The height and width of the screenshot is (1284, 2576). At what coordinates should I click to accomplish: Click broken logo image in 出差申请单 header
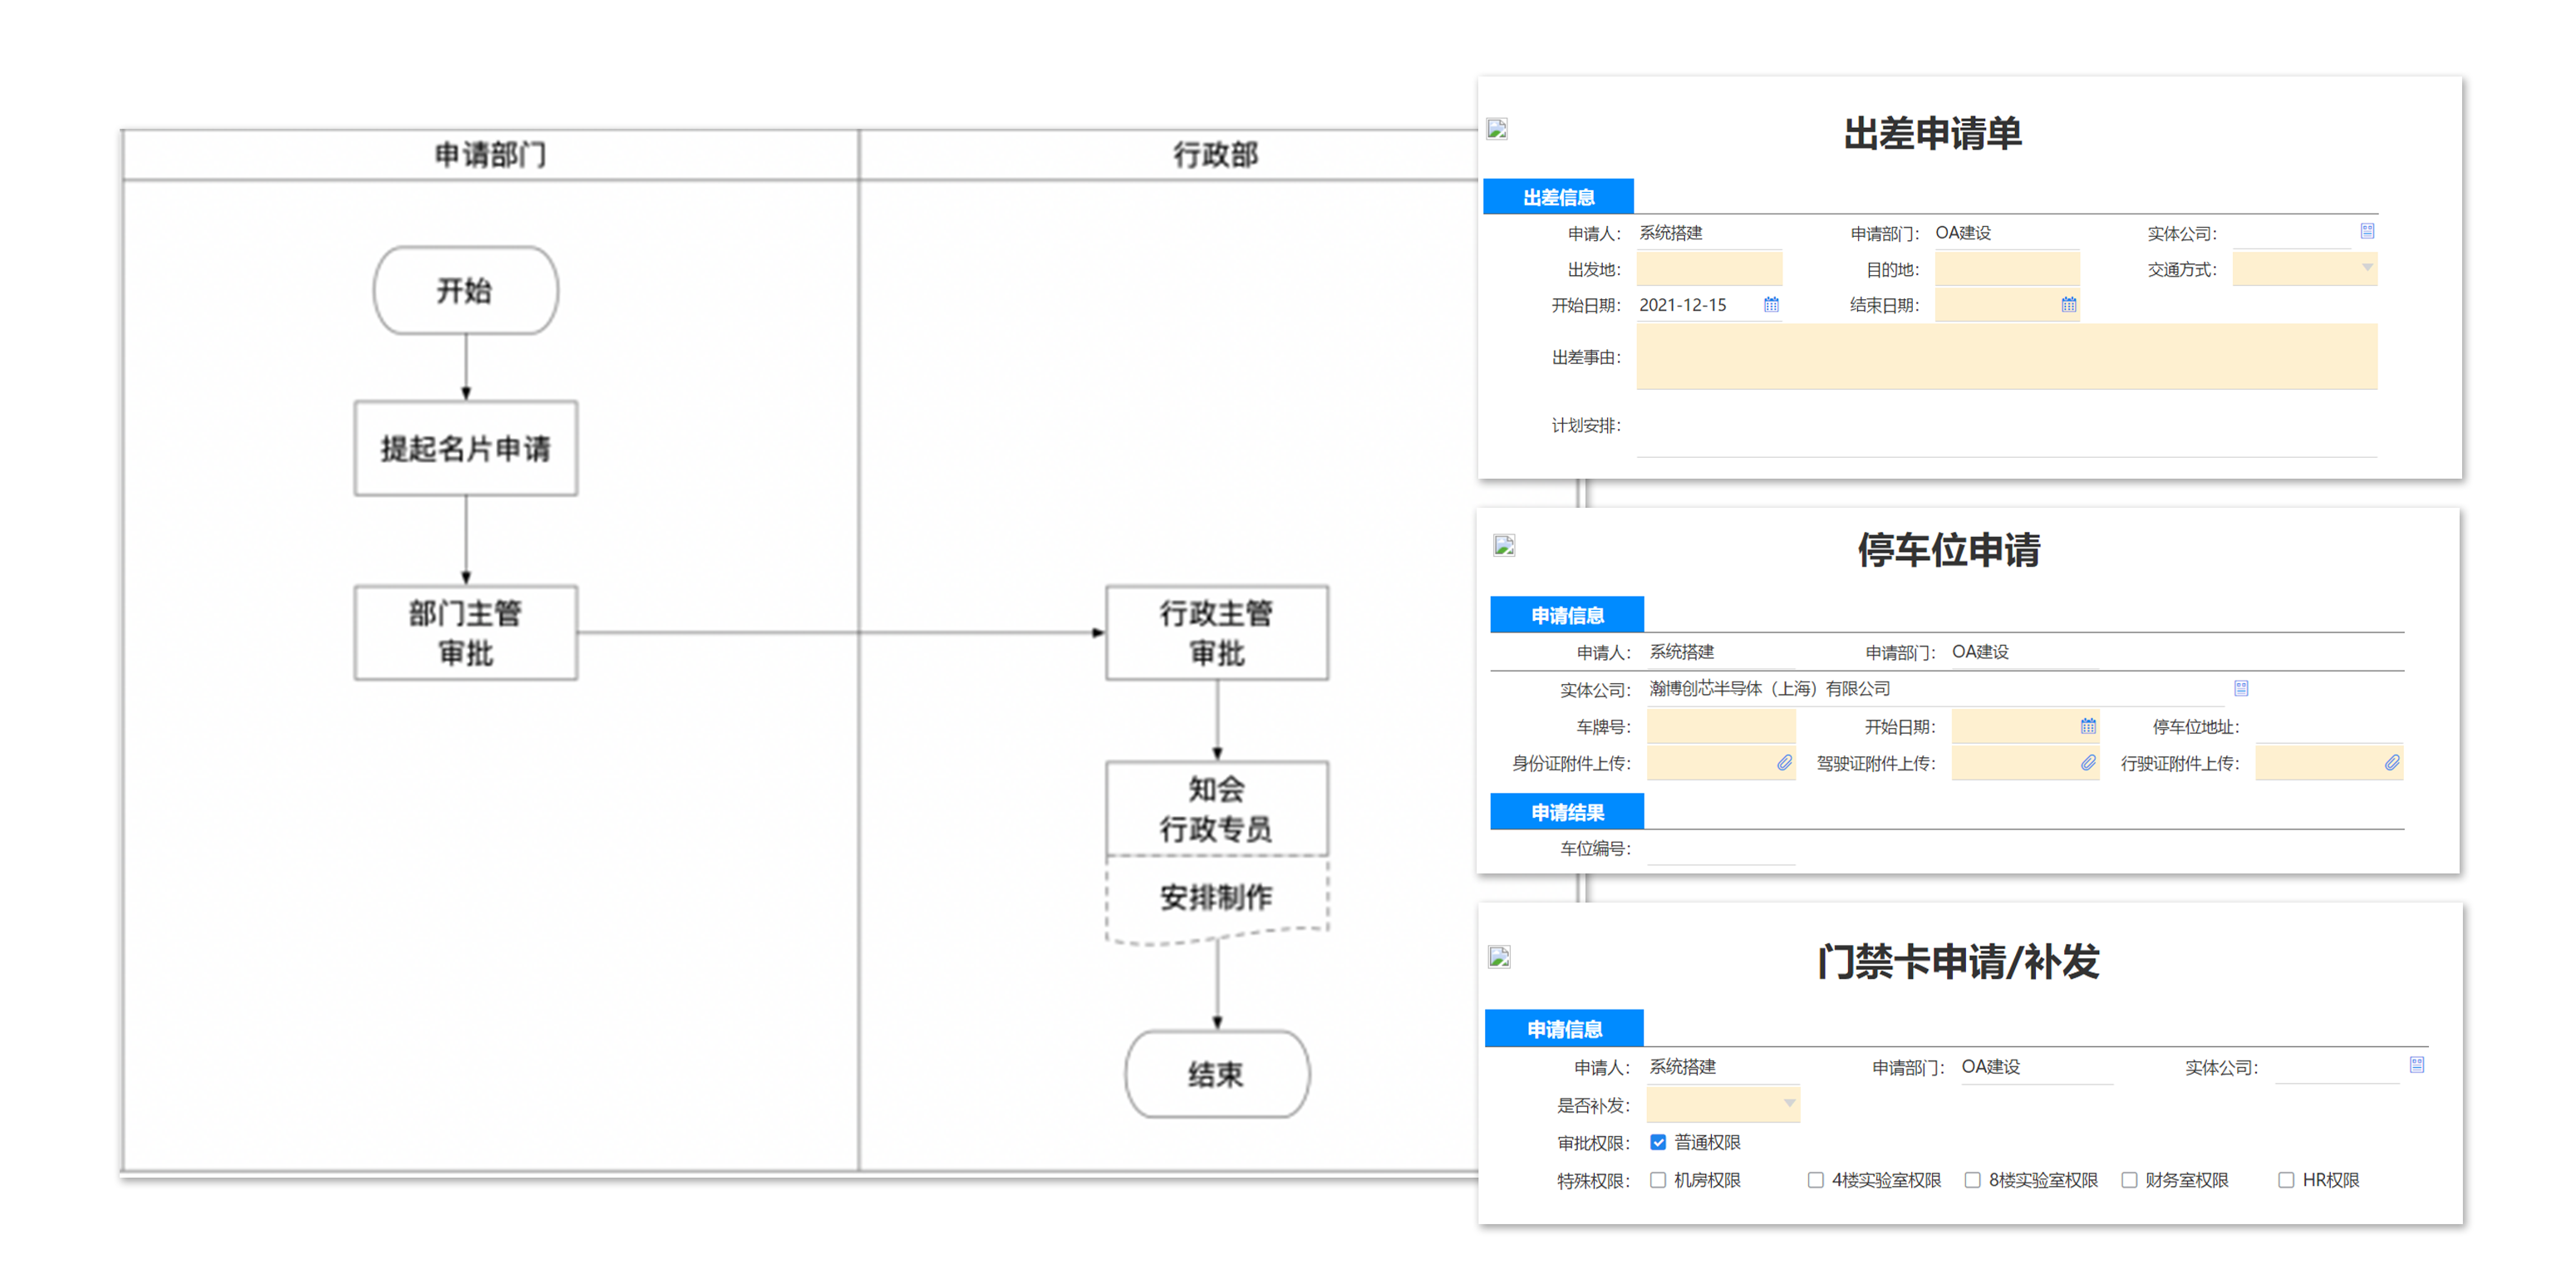coord(1497,129)
